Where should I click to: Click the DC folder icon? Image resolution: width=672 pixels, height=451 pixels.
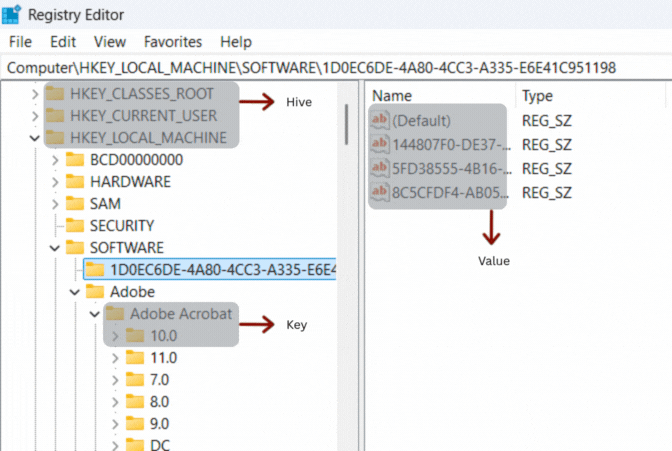click(x=135, y=445)
